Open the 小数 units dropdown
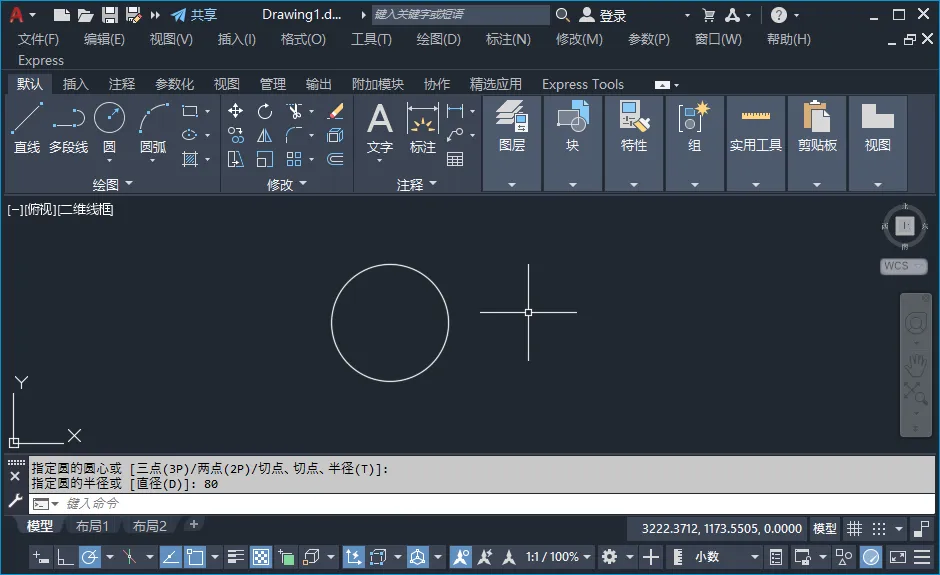This screenshot has width=940, height=575. click(727, 557)
